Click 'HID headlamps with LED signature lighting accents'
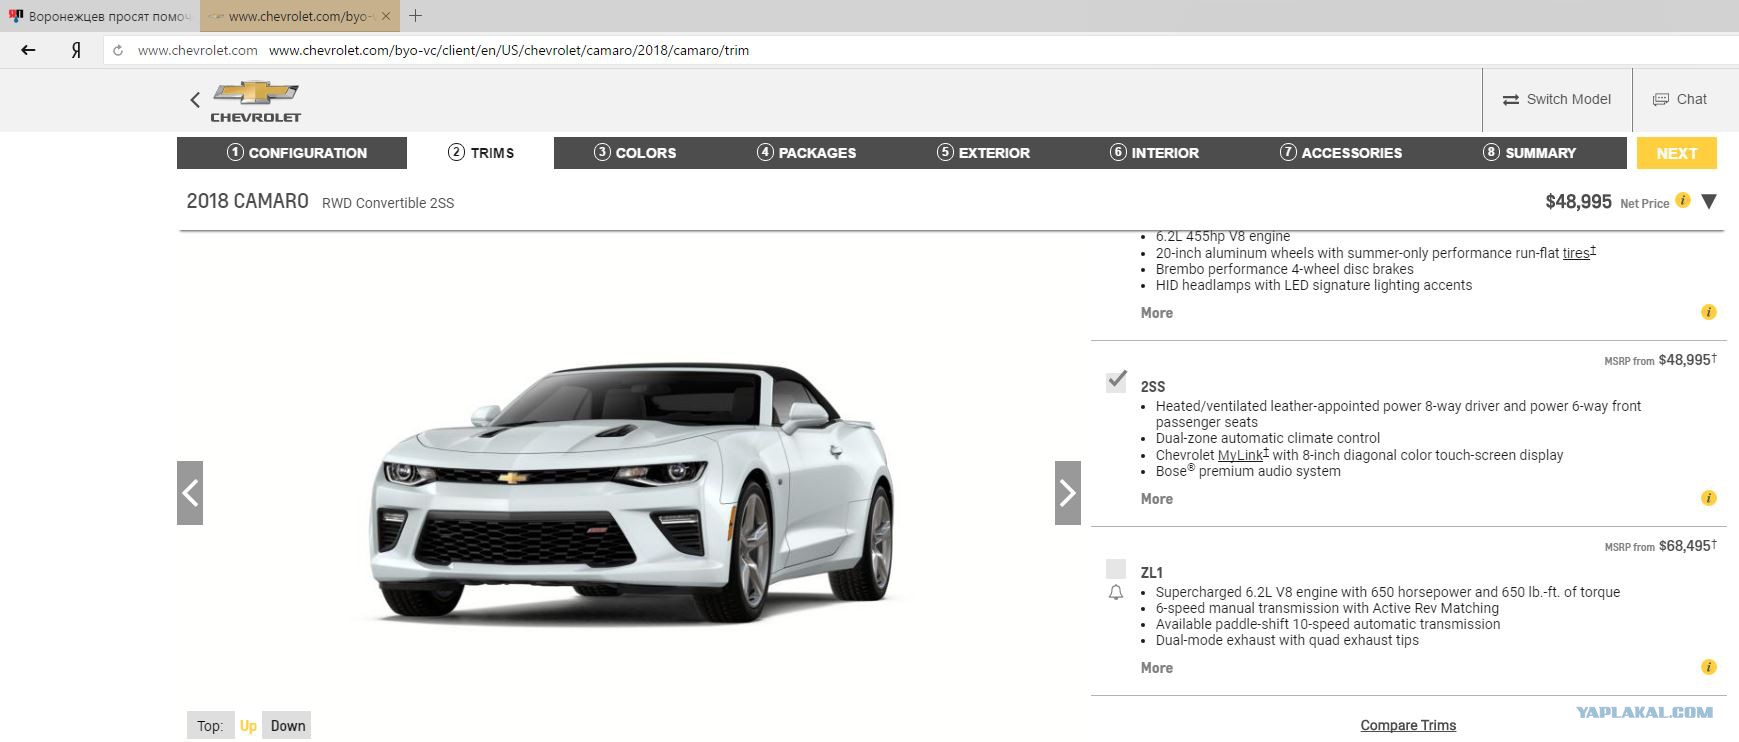The image size is (1739, 742). (x=1314, y=285)
